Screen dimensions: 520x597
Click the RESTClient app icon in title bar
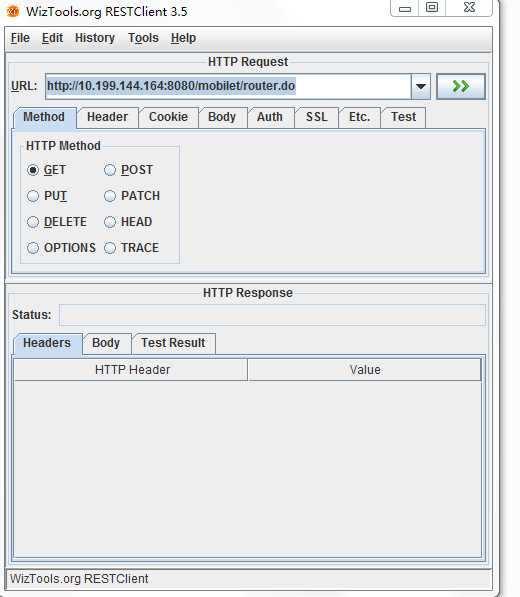[x=13, y=11]
